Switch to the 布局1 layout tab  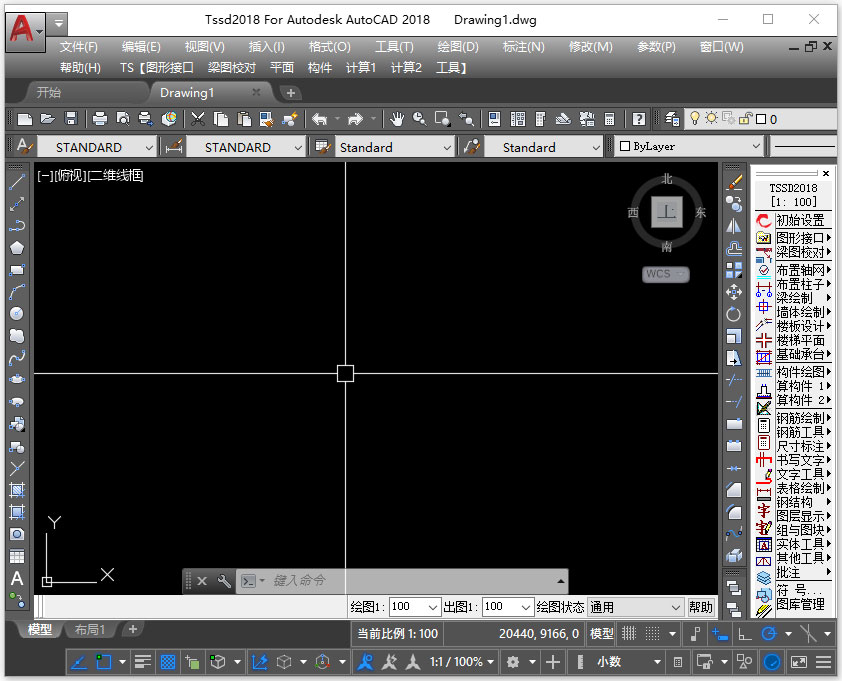pos(90,629)
